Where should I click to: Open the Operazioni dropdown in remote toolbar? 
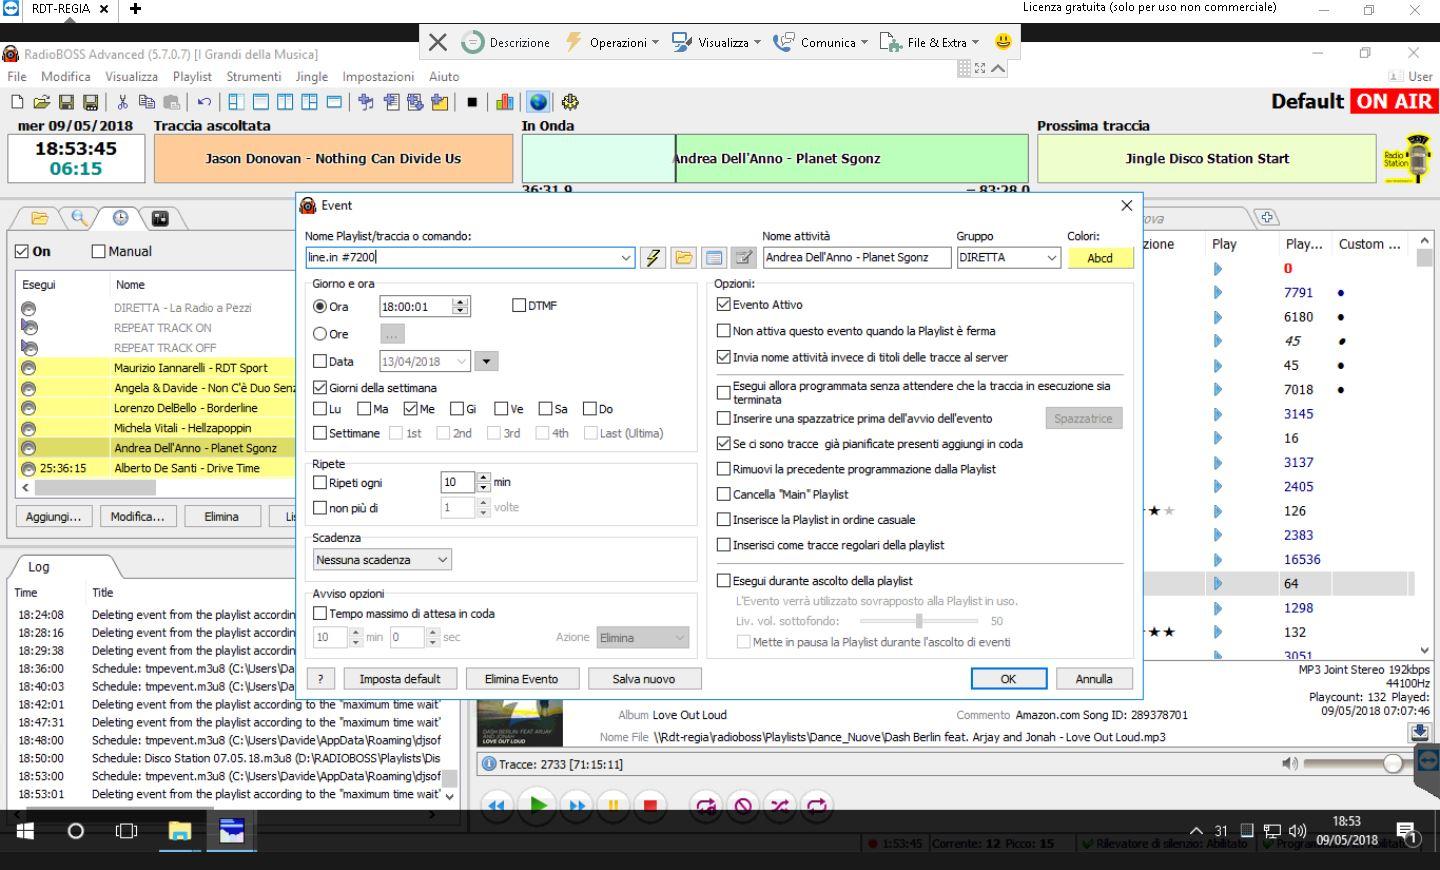point(613,42)
